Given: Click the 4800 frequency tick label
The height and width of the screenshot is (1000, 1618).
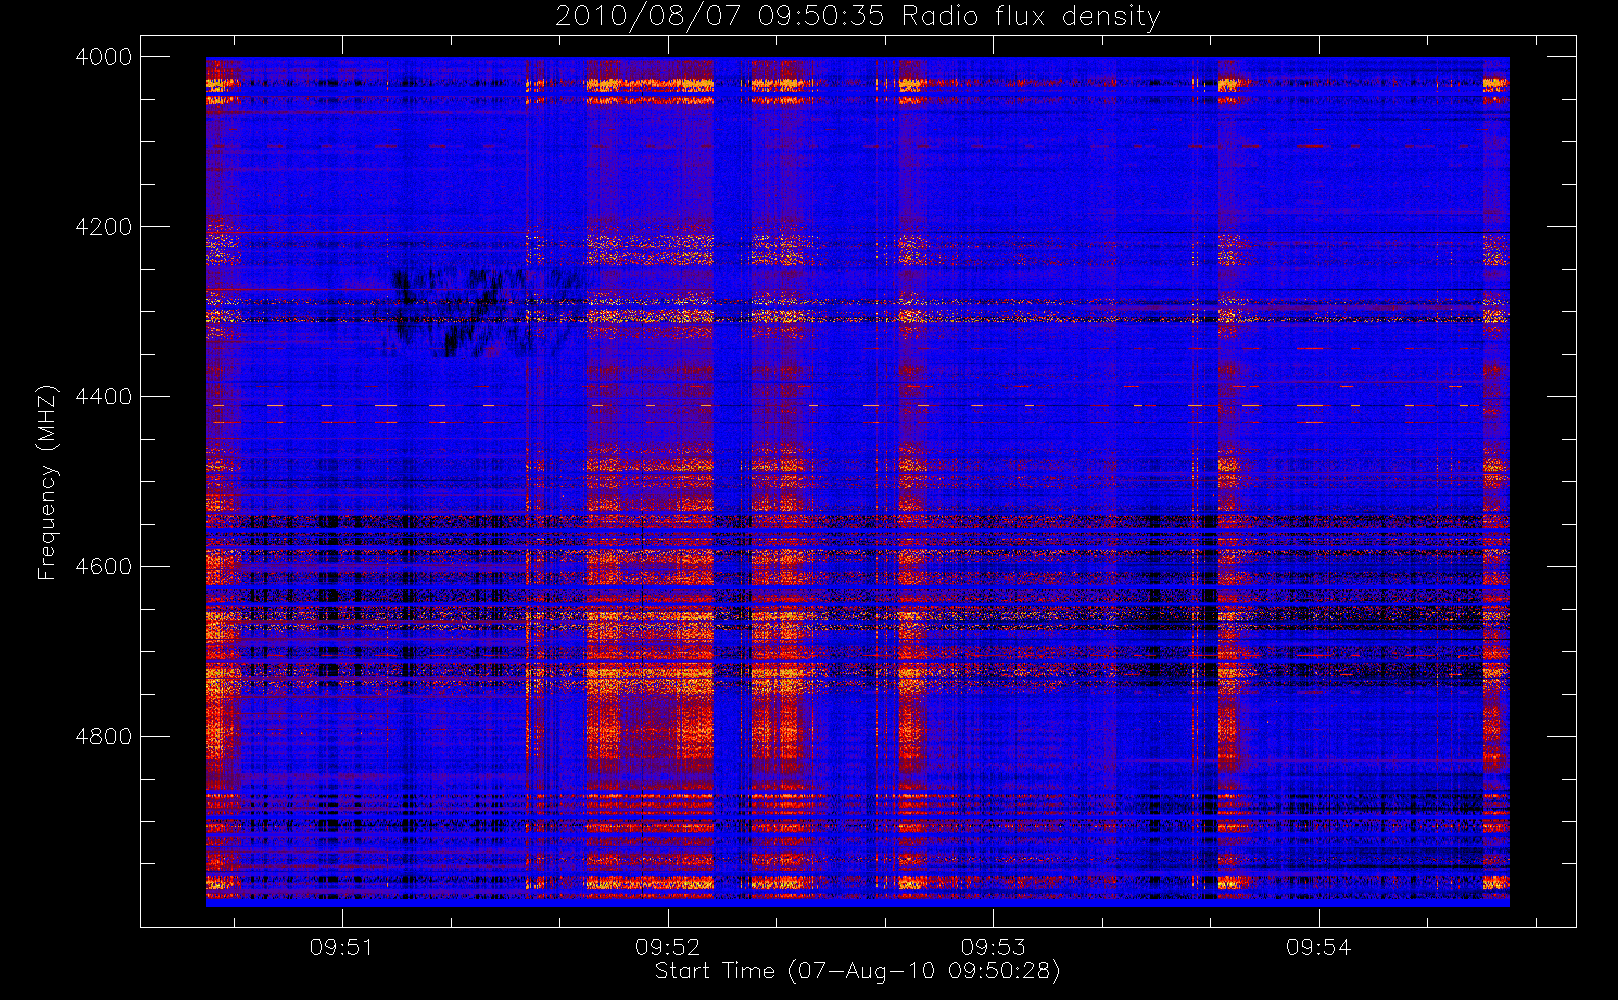Looking at the screenshot, I should click(104, 737).
